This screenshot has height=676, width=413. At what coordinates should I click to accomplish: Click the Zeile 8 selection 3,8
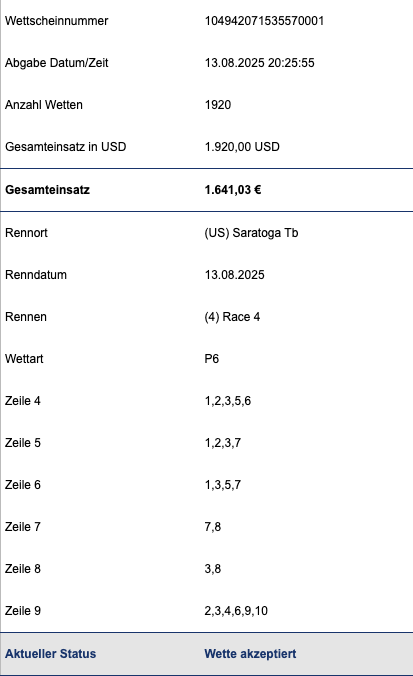point(213,569)
